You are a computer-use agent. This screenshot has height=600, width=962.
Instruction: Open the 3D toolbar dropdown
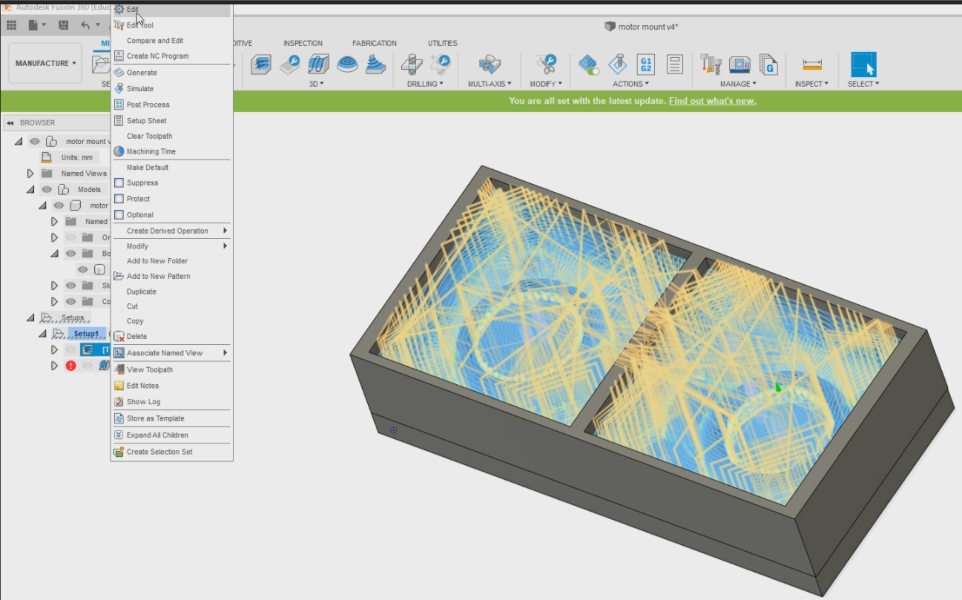click(x=317, y=84)
